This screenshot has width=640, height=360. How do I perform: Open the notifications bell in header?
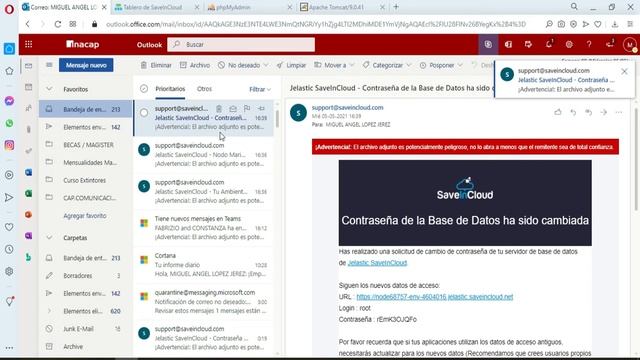[549, 44]
